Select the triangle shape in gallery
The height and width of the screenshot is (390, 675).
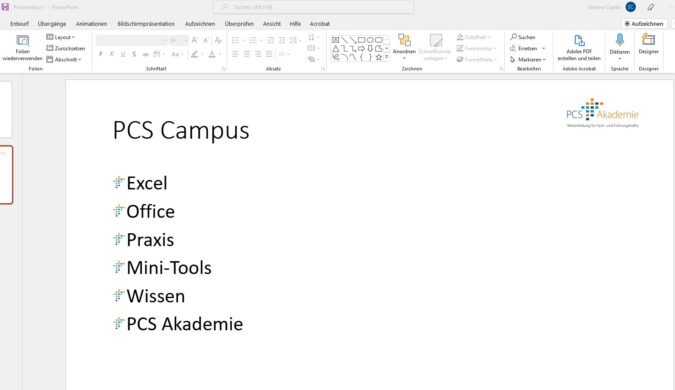[335, 49]
